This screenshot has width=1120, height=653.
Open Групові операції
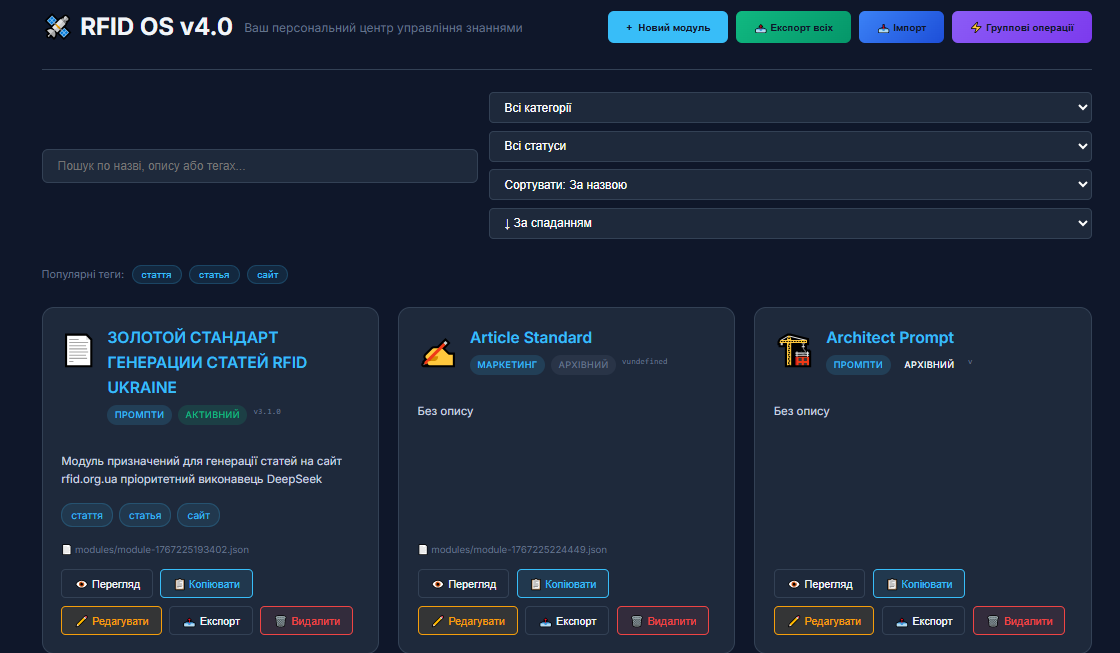pos(1021,27)
